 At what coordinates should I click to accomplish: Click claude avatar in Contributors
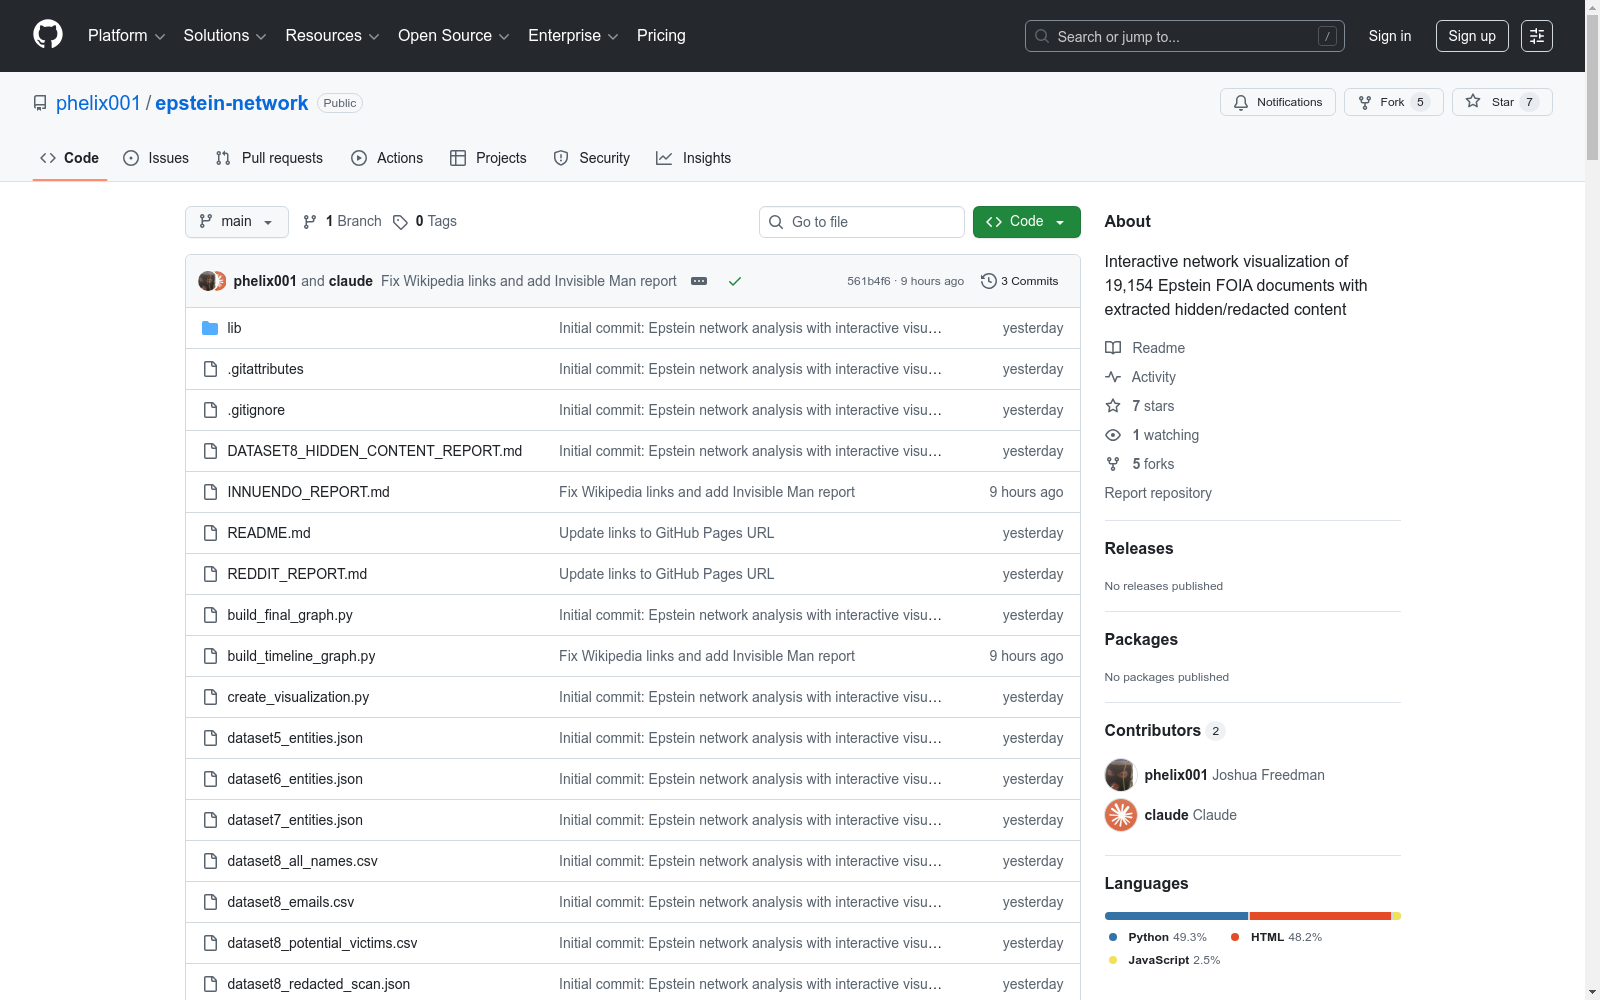point(1121,815)
